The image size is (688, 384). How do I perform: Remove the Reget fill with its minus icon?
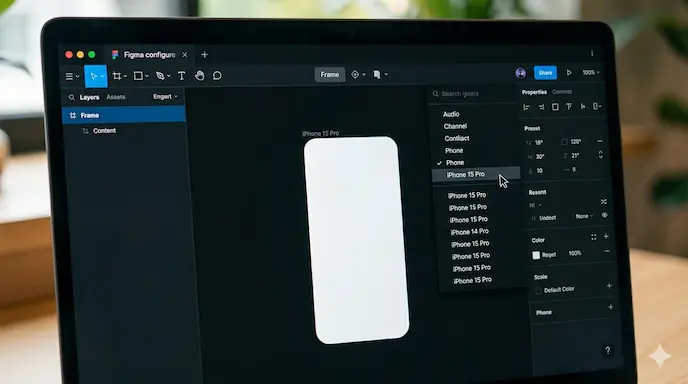(607, 251)
